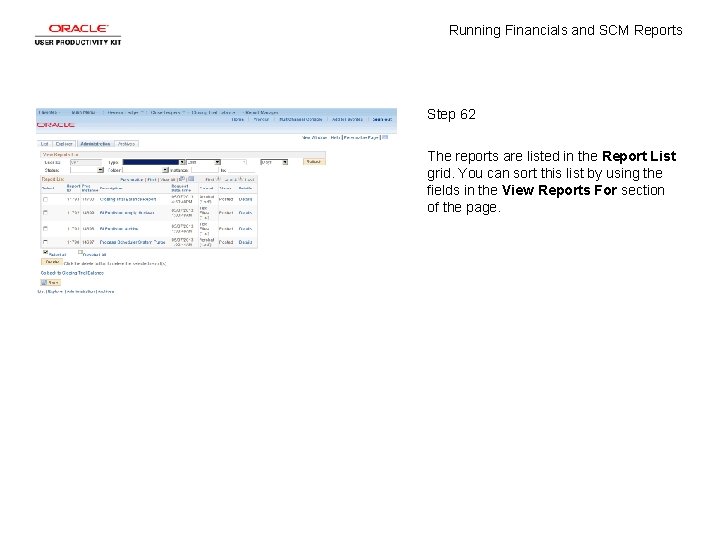Click the zoom grid icon in Report List

click(x=182, y=179)
